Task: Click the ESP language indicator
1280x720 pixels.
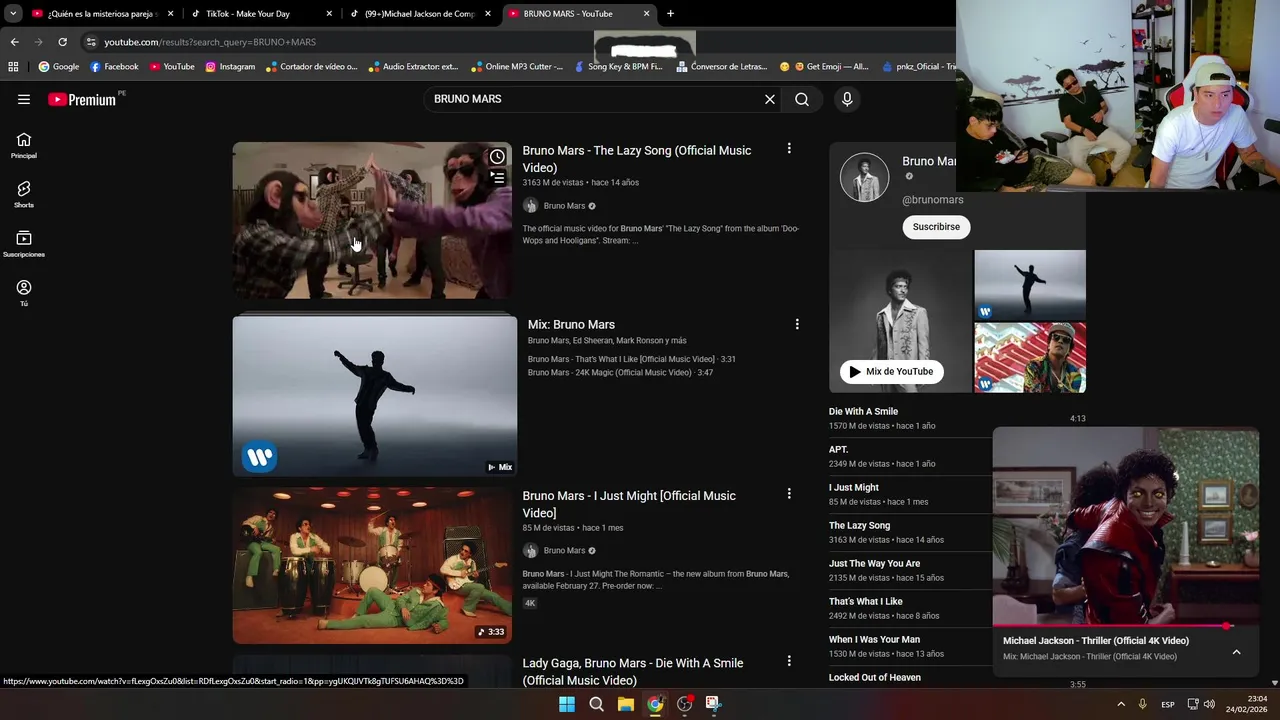Action: tap(1168, 704)
